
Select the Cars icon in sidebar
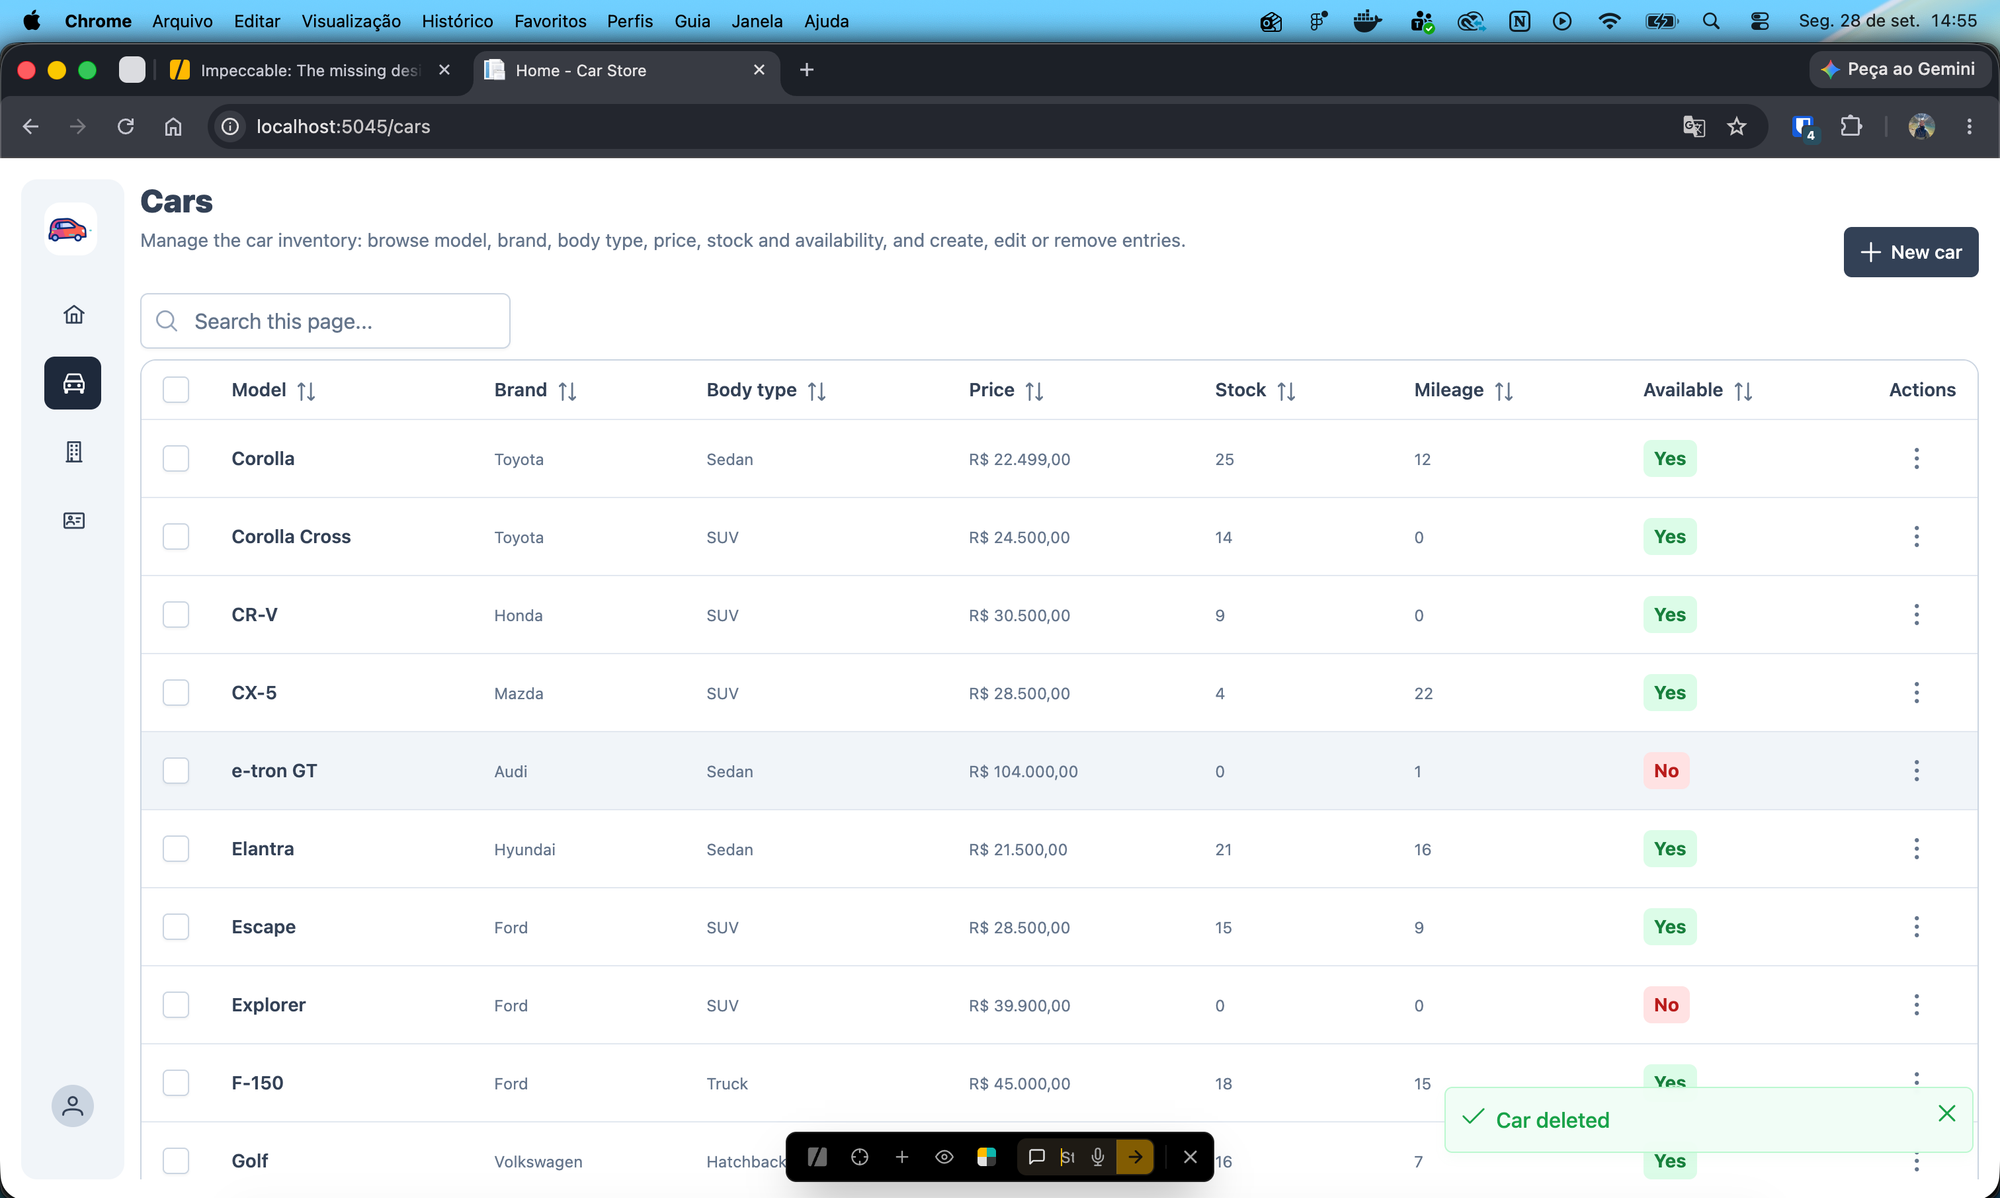(x=73, y=383)
